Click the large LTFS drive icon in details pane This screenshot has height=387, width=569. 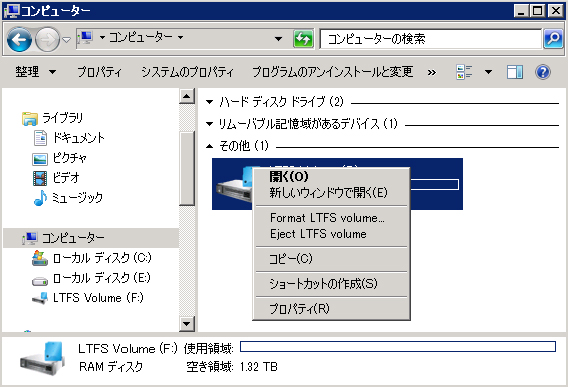[42, 359]
